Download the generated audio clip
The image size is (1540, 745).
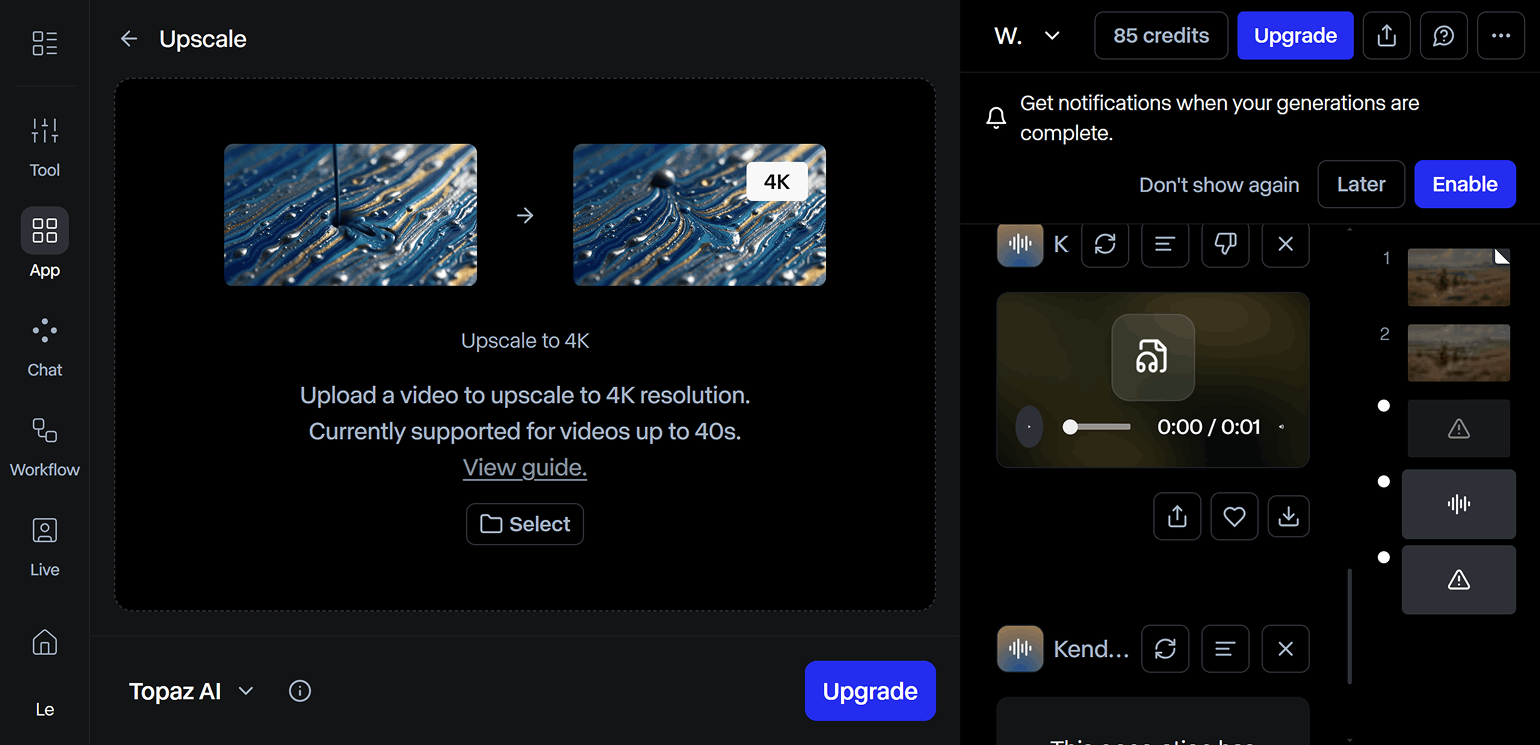[x=1289, y=516]
